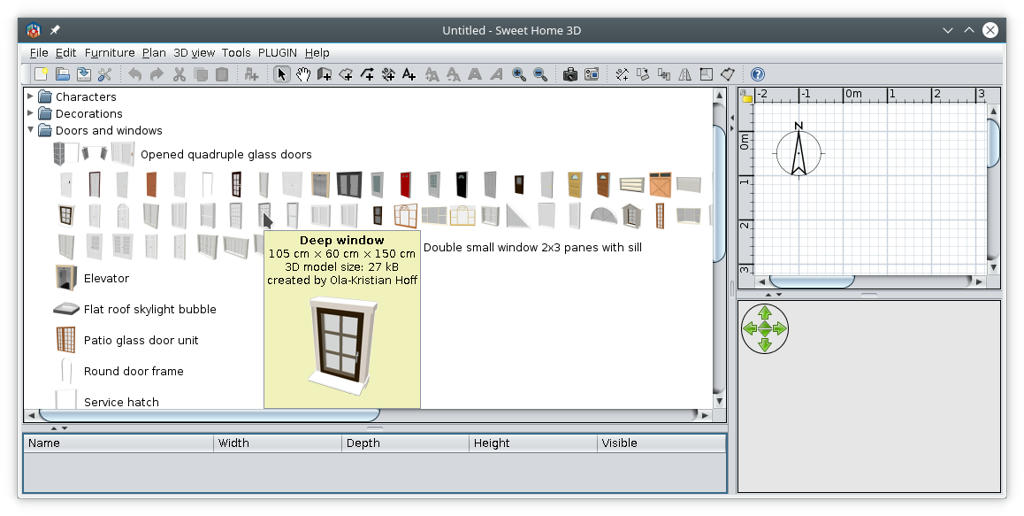Click the Copy icon in toolbar
The width and height of the screenshot is (1024, 516).
click(200, 74)
